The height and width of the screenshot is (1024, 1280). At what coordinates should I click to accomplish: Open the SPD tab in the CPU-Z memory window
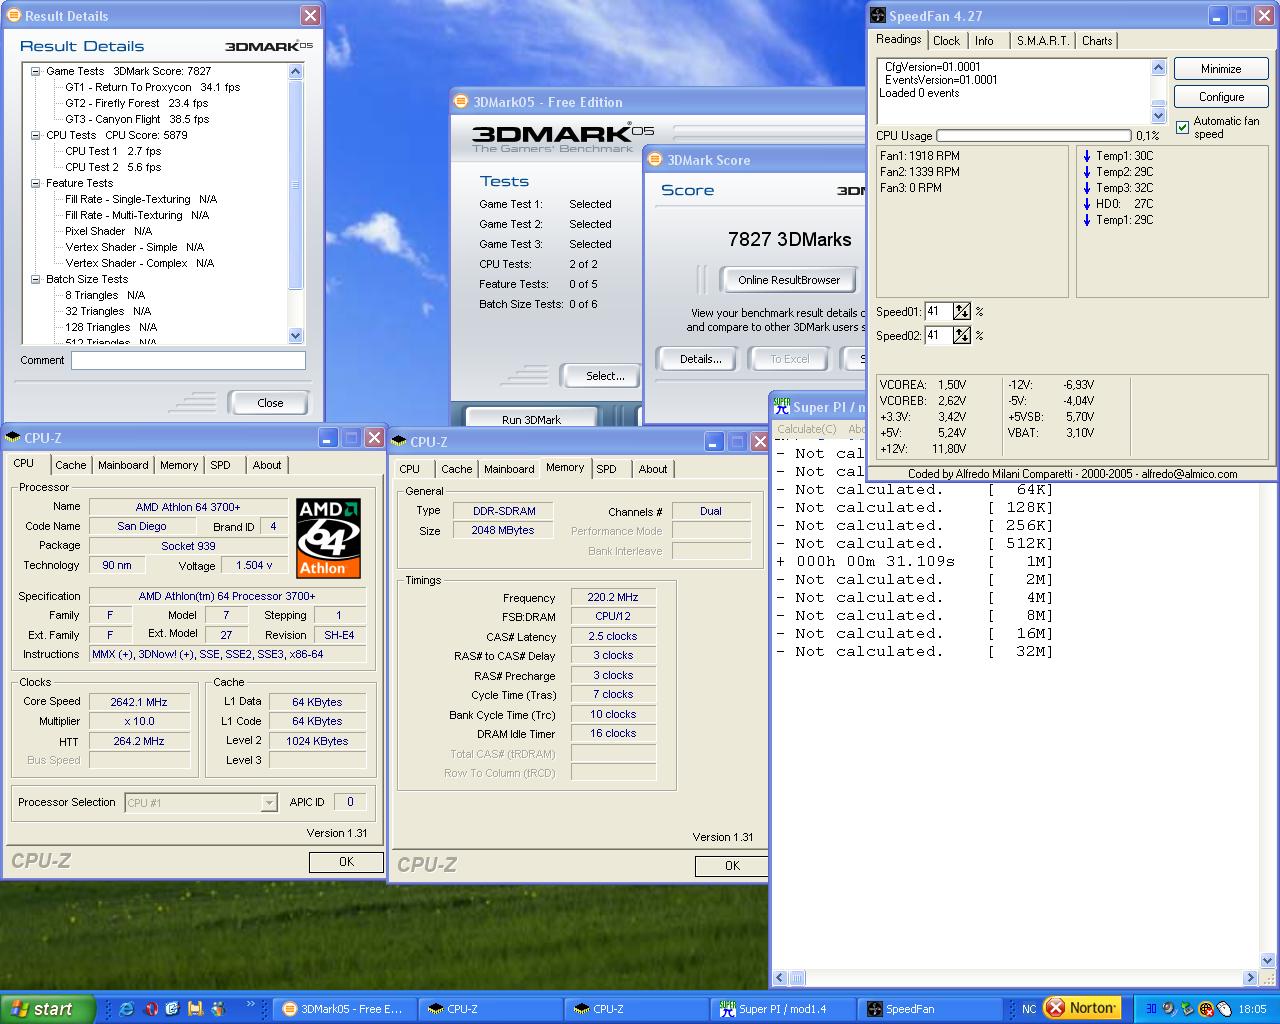pos(606,469)
